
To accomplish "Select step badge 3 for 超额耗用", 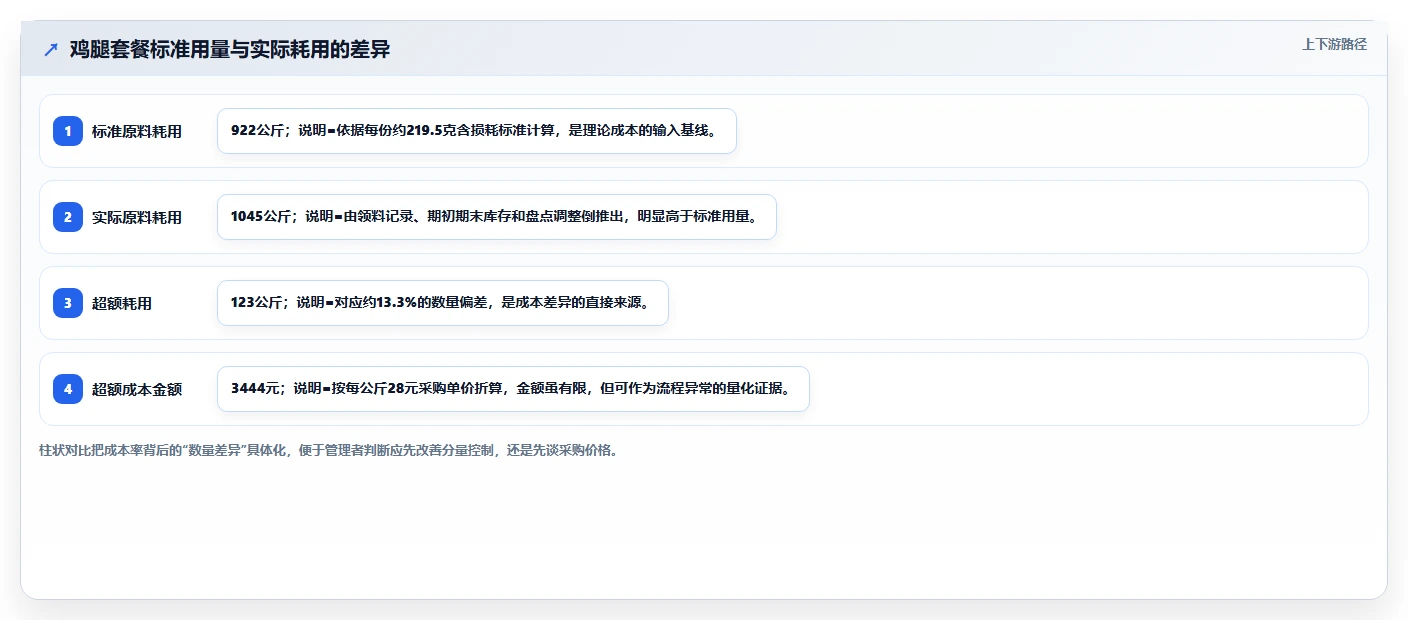I will click(68, 303).
